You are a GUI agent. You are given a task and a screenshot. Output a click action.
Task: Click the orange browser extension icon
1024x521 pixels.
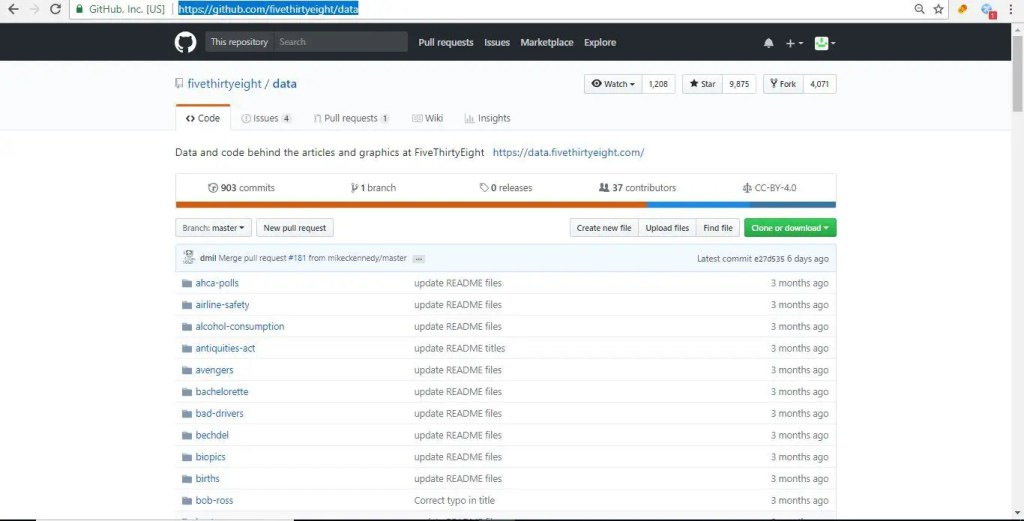pos(963,9)
